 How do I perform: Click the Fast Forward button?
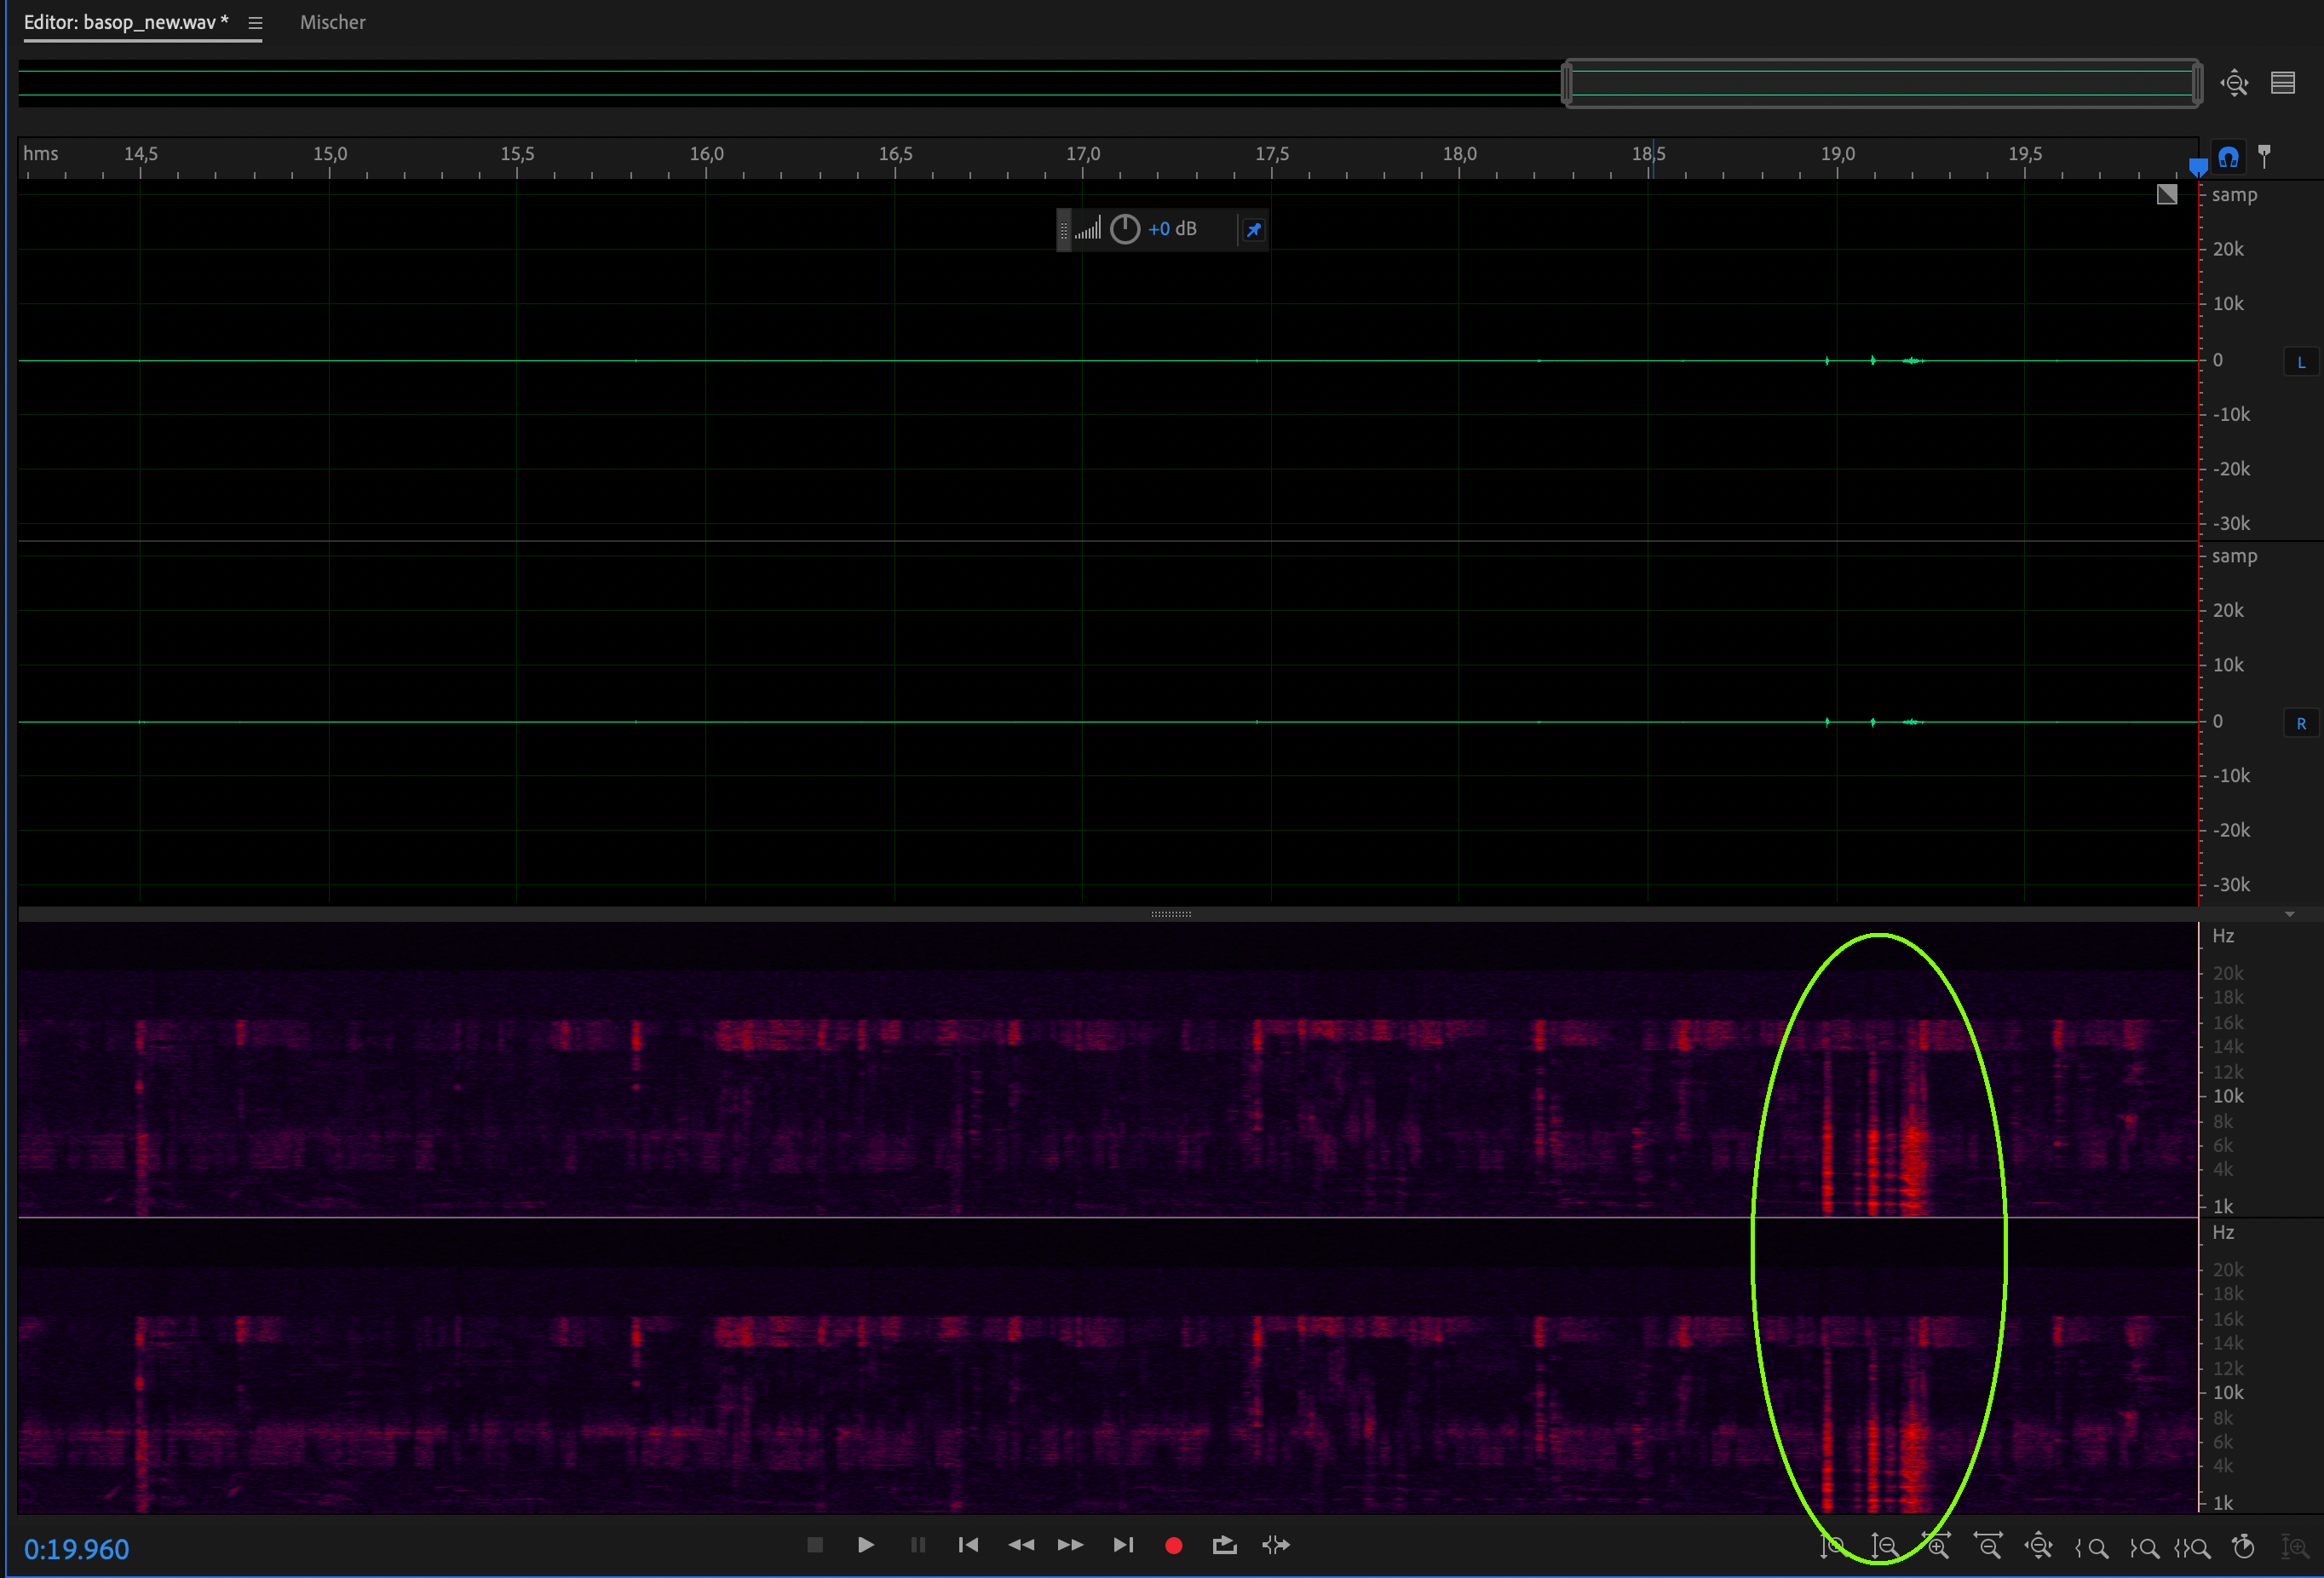[x=1070, y=1545]
